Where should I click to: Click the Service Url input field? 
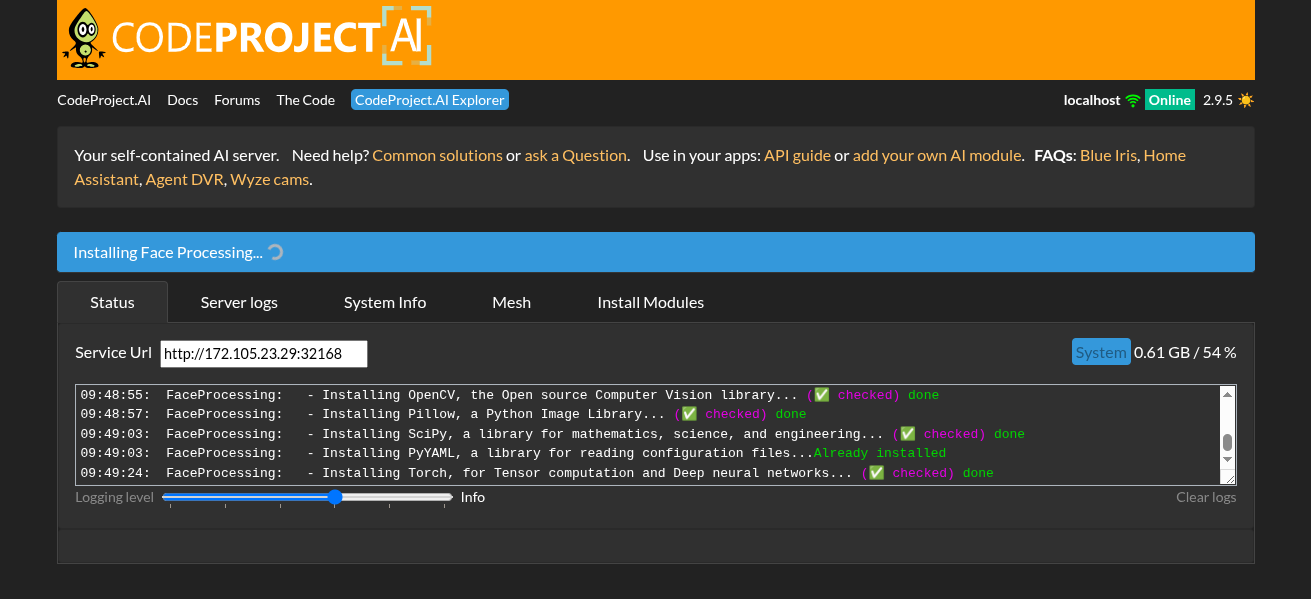coord(264,354)
